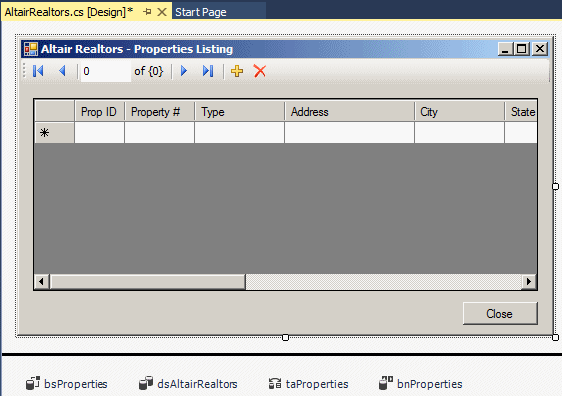This screenshot has width=562, height=396.
Task: Pin the AltairRealtors.cs design tab
Action: 147,12
